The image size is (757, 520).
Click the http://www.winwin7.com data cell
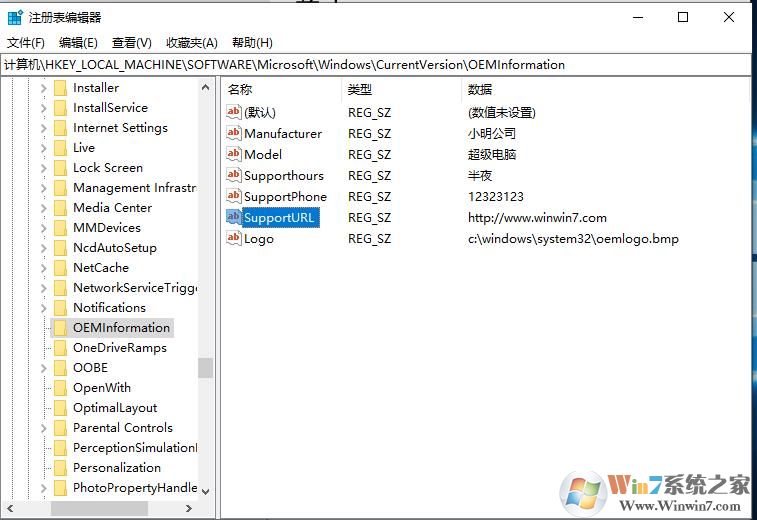(x=537, y=218)
